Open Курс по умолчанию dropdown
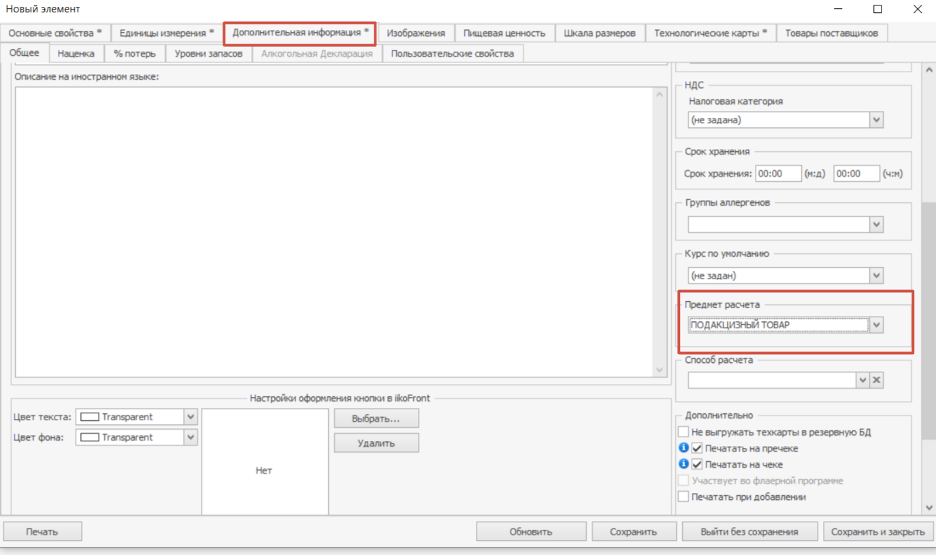 (876, 275)
